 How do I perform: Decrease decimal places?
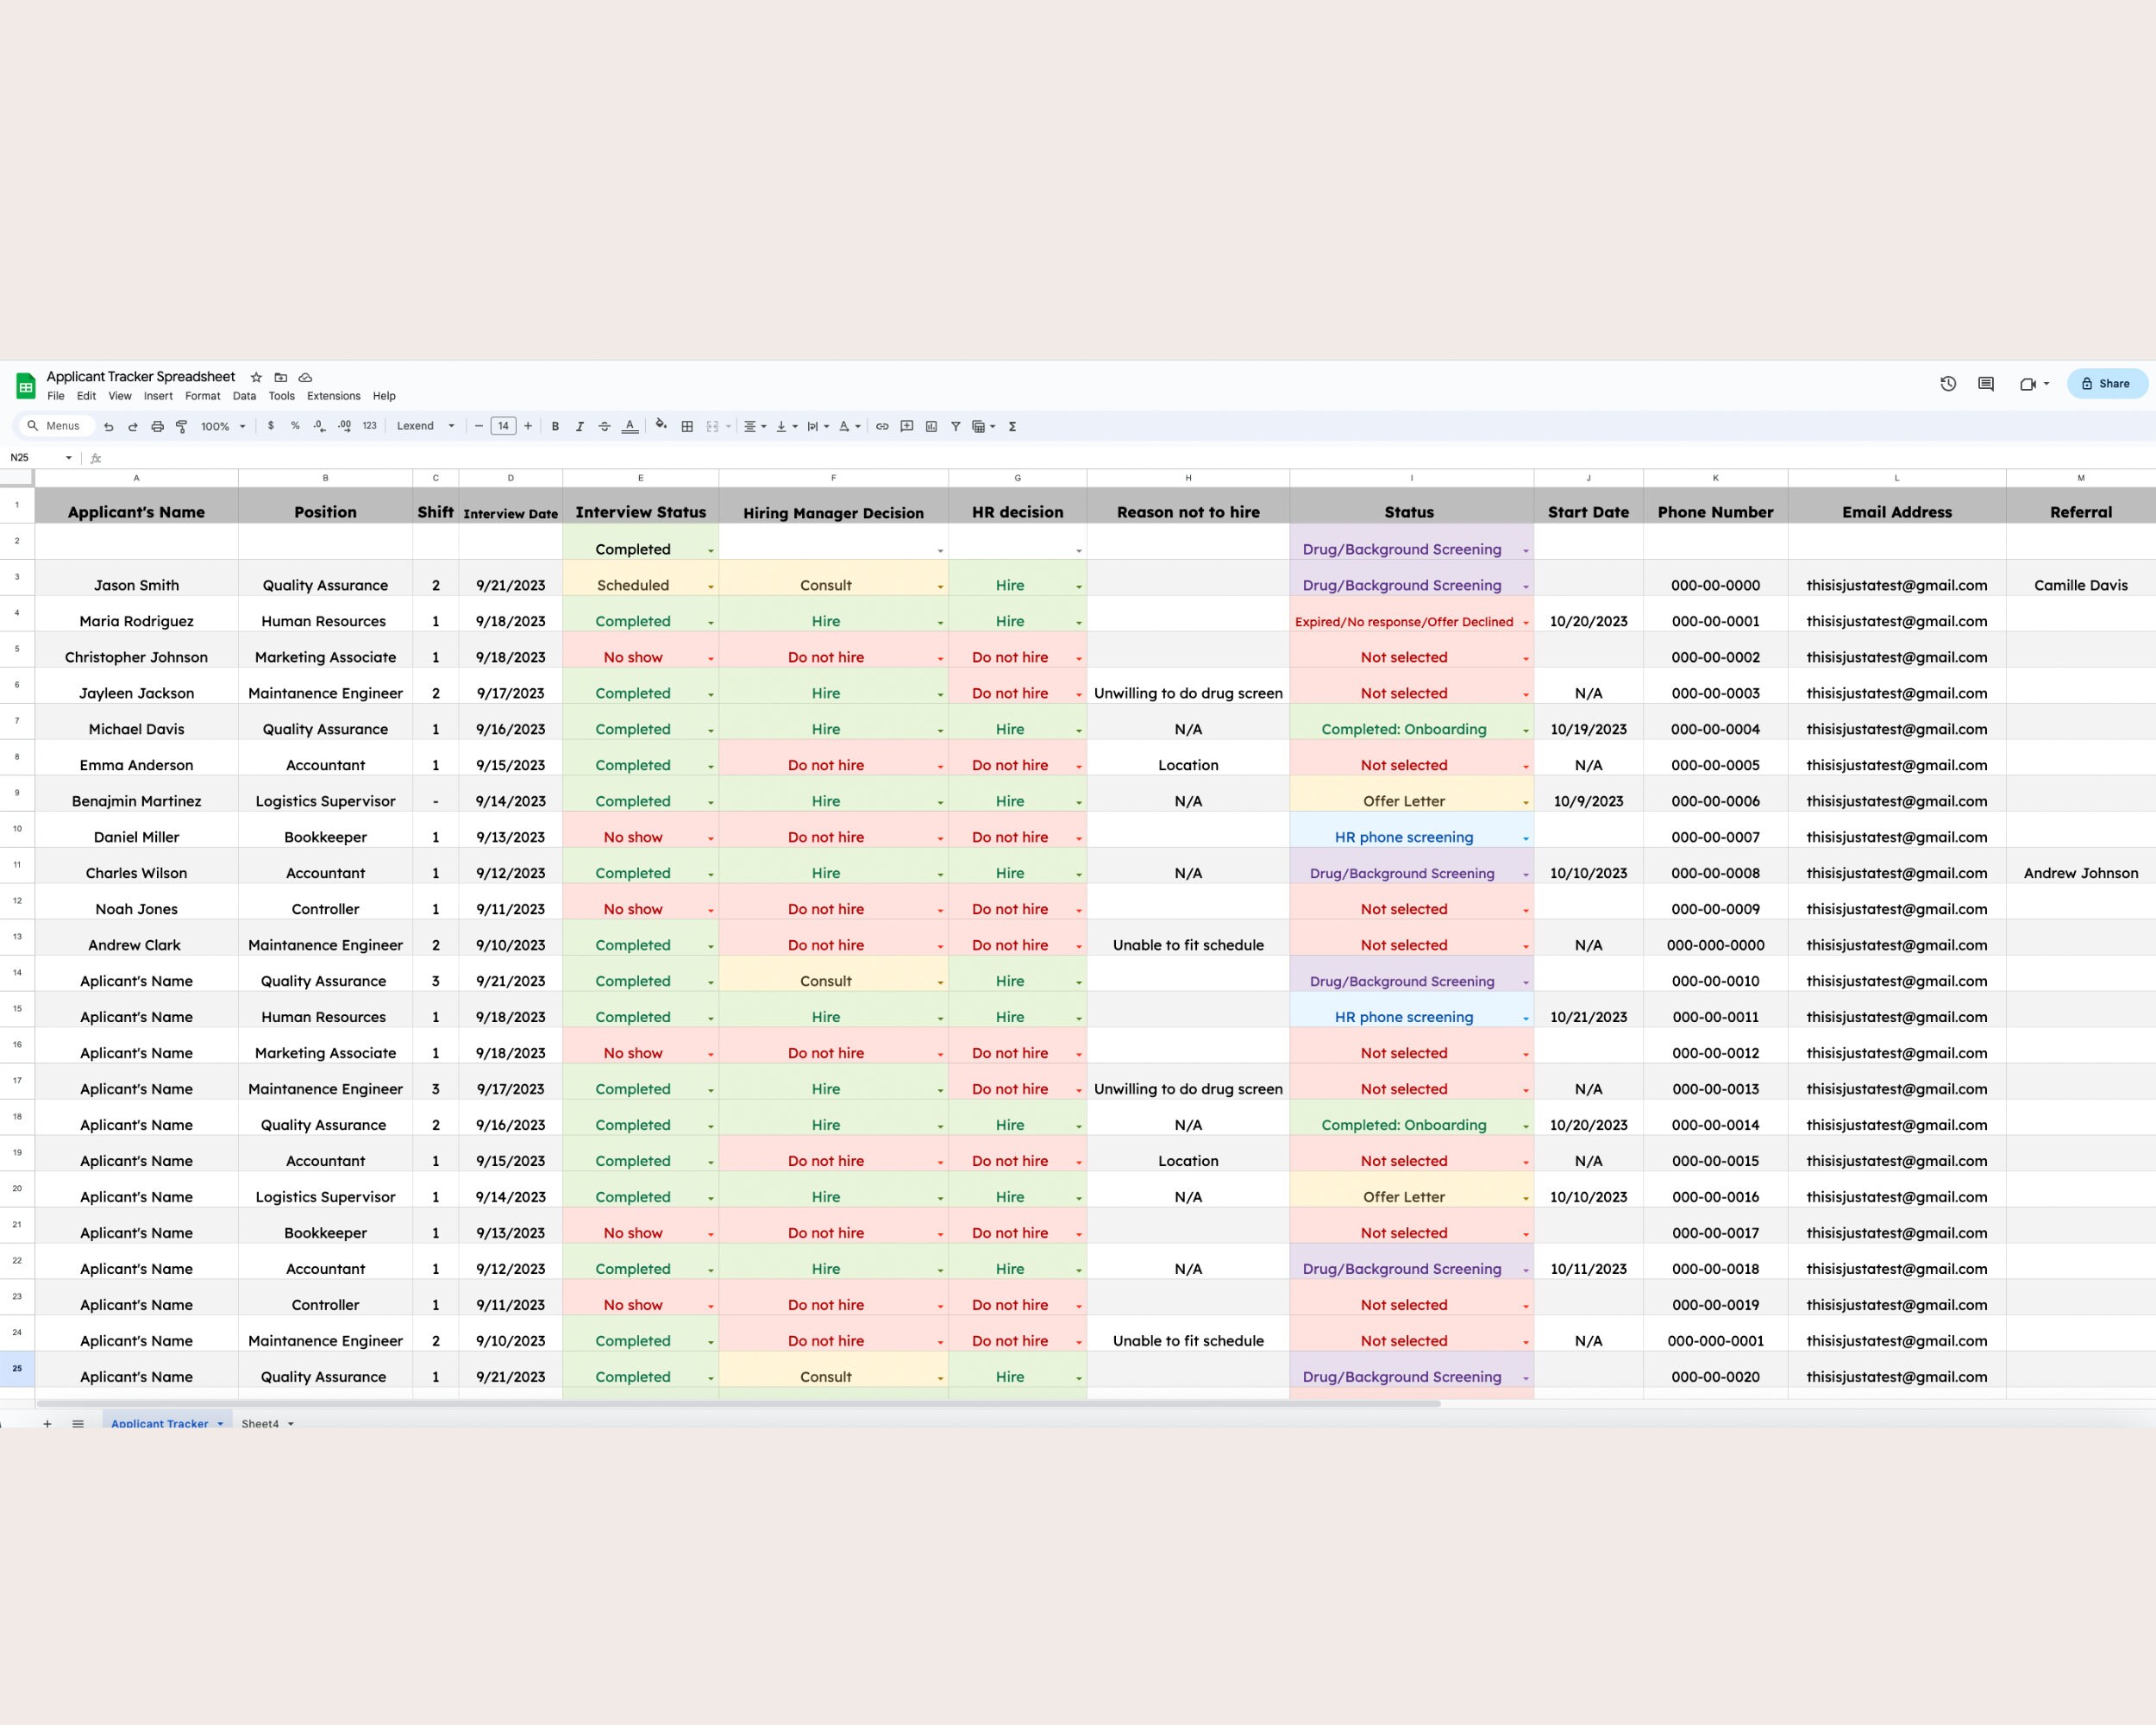tap(320, 426)
